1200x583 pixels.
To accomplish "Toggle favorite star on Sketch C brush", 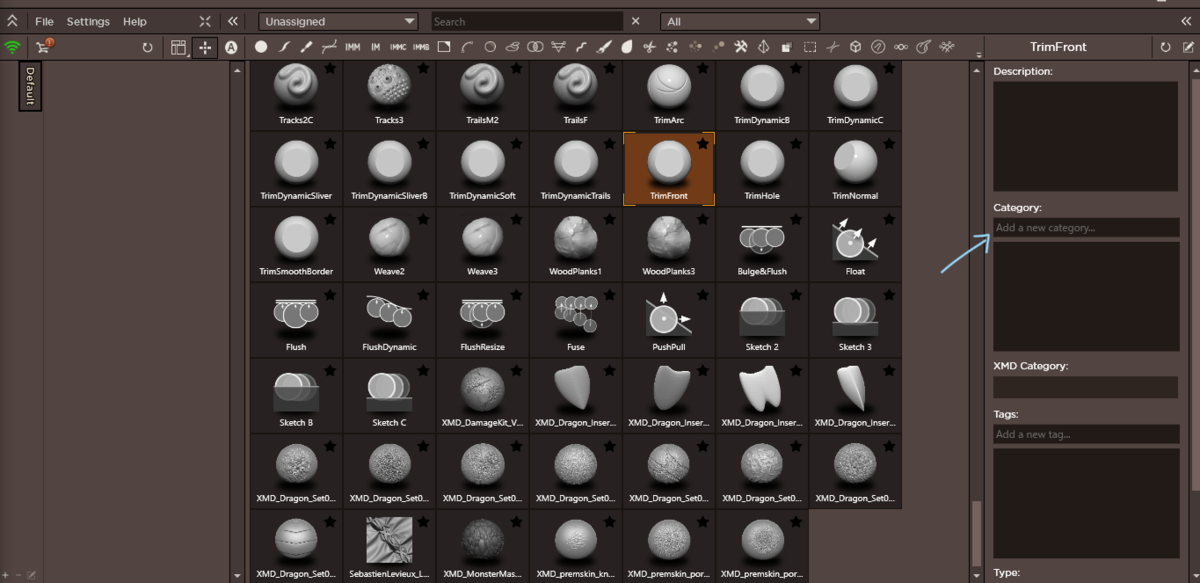I will point(423,370).
